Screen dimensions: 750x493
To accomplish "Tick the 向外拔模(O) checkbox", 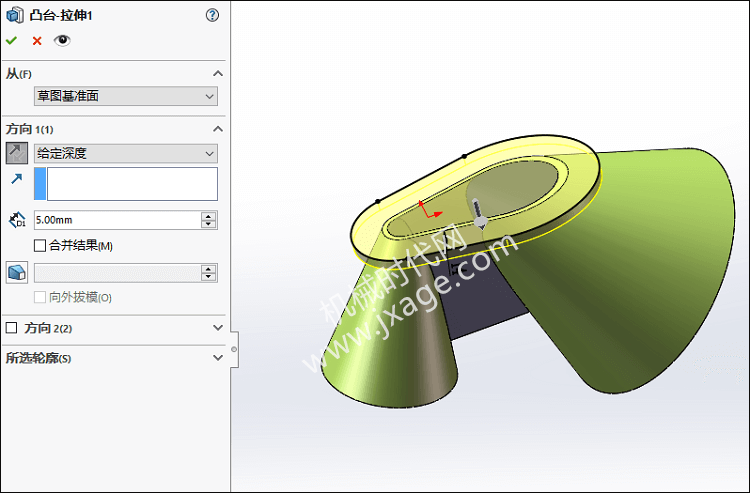I will 40,297.
